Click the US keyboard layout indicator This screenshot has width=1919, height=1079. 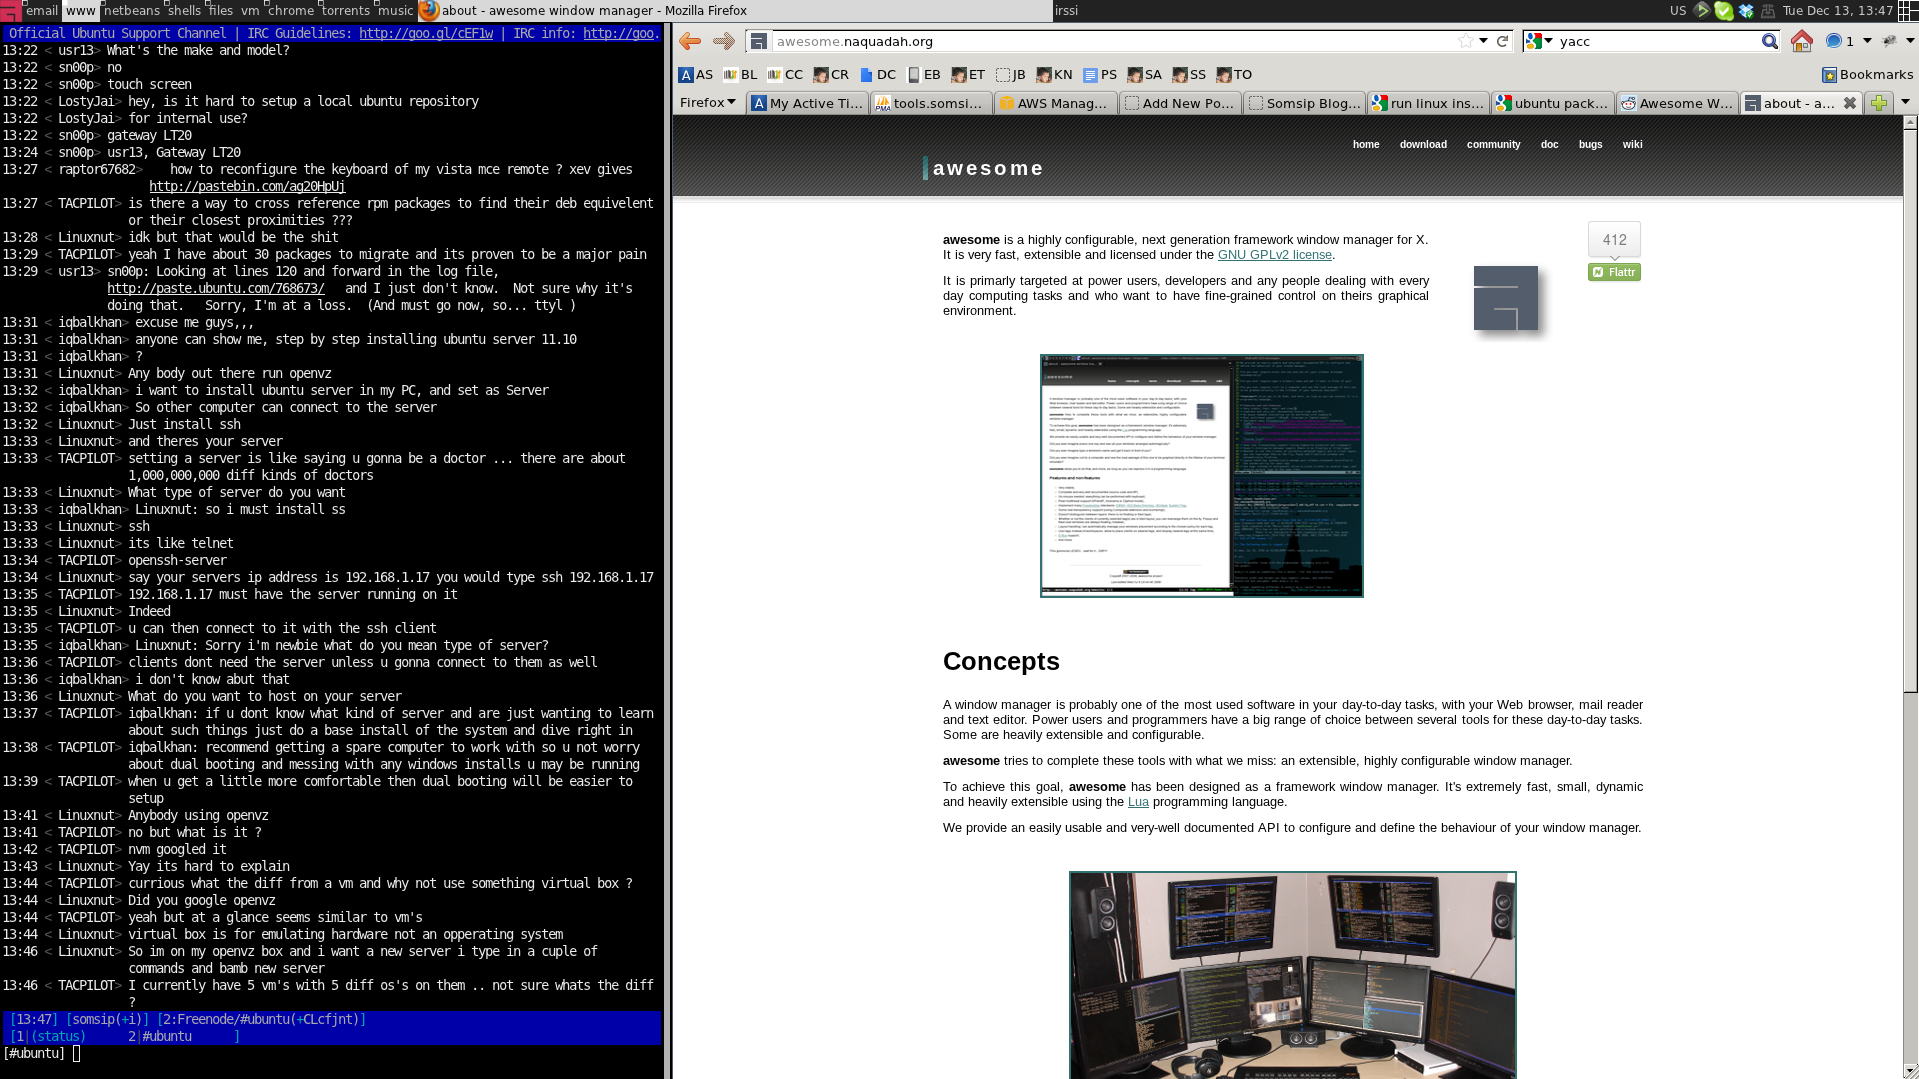pos(1678,11)
